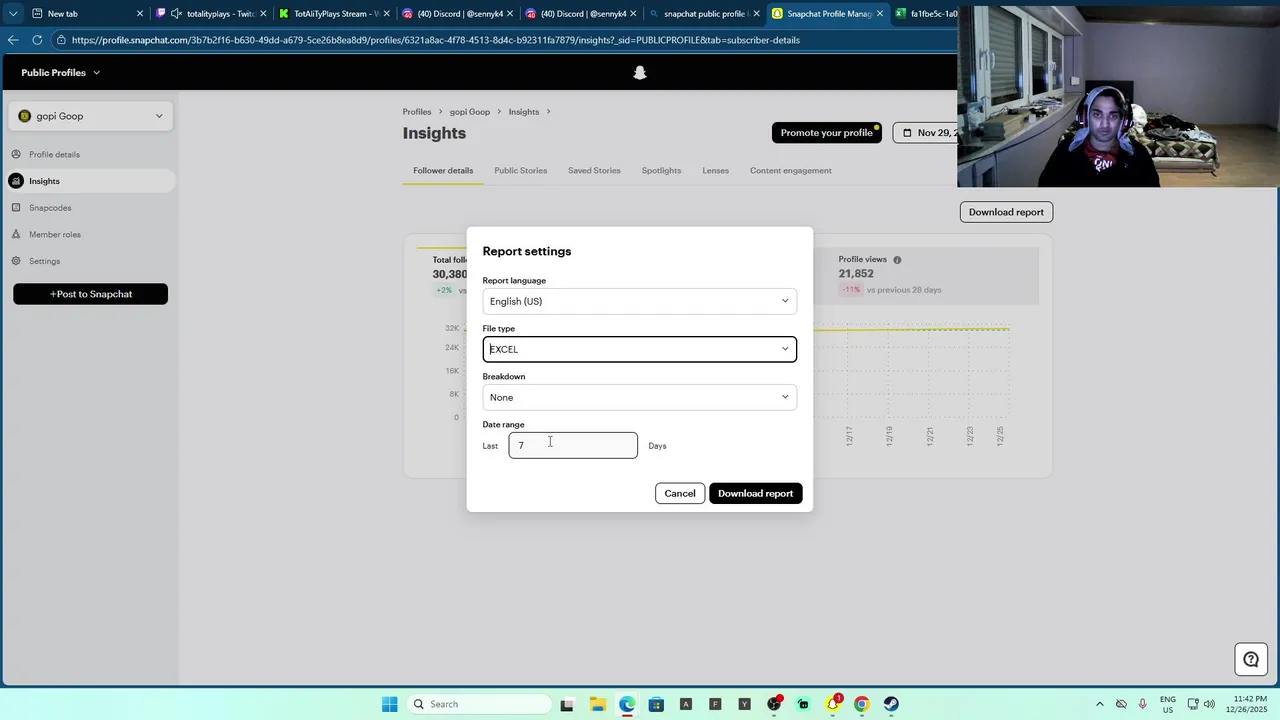The image size is (1280, 720).
Task: Open the browser tab search chevron
Action: click(13, 14)
